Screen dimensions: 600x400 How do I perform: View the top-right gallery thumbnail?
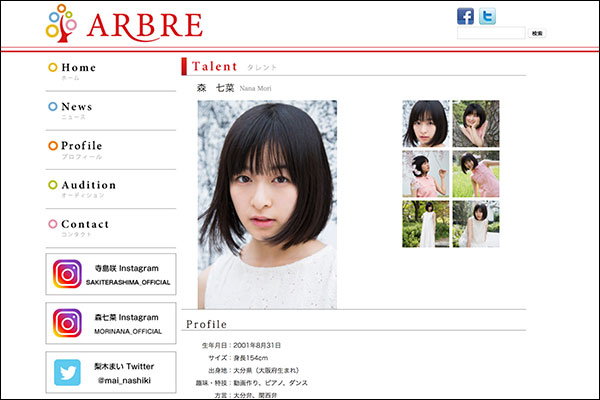point(475,124)
